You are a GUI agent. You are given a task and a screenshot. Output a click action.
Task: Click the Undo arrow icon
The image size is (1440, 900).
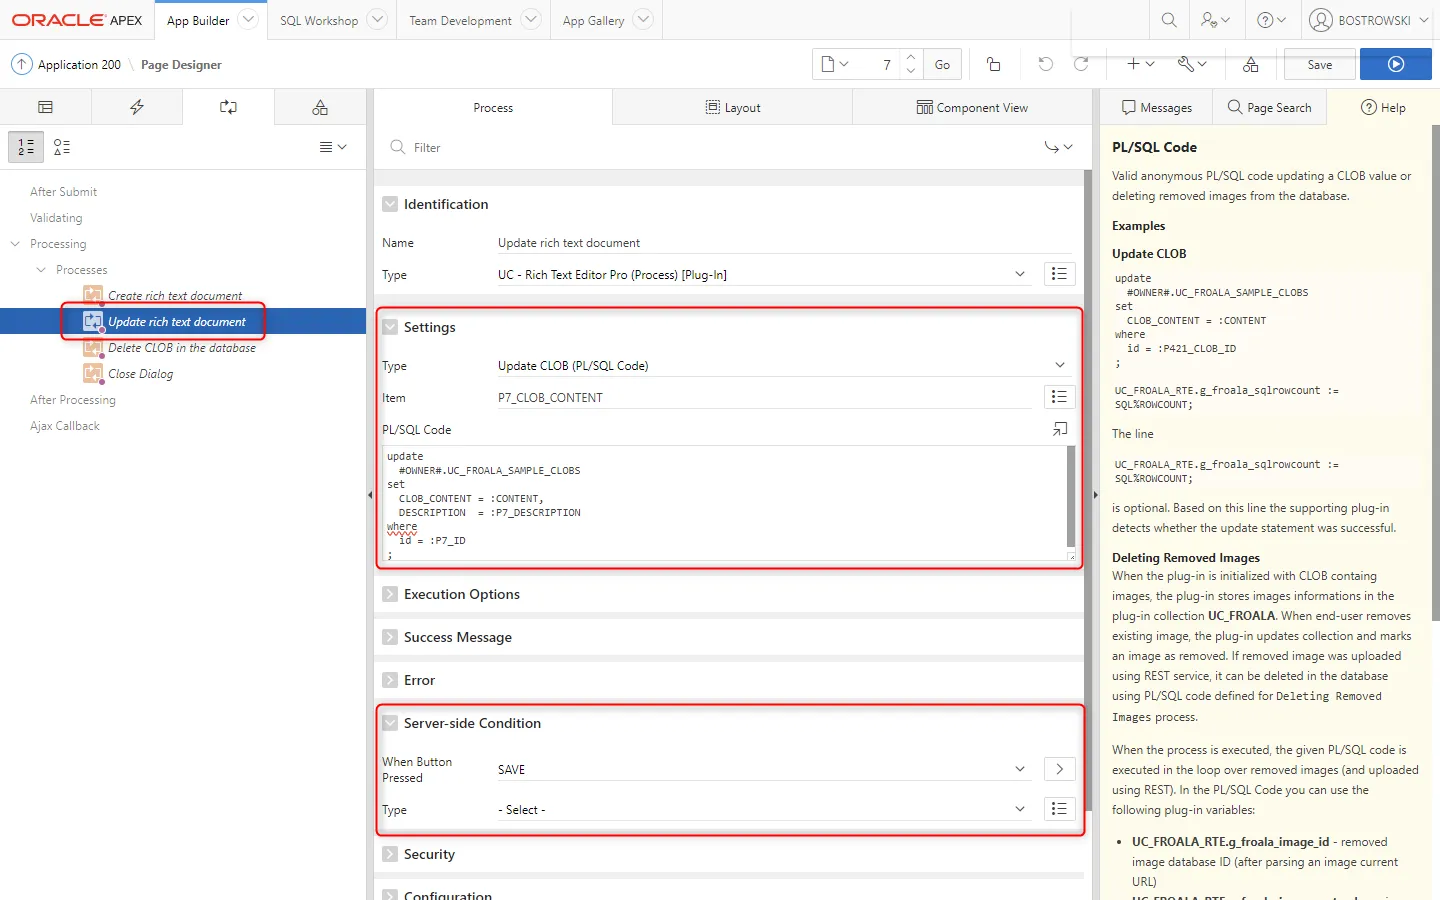1045,64
